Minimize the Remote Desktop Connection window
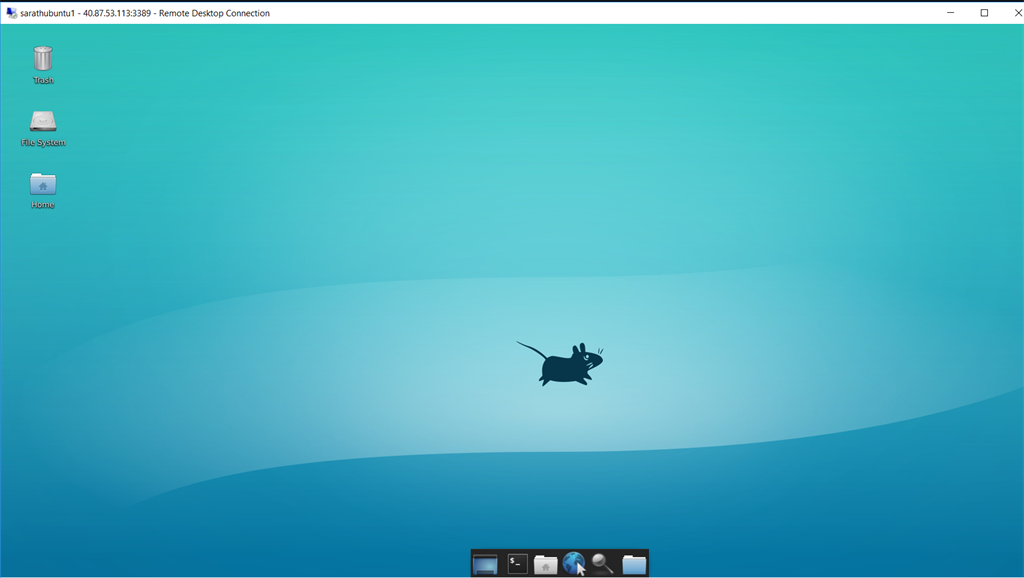This screenshot has width=1024, height=578. pyautogui.click(x=950, y=12)
